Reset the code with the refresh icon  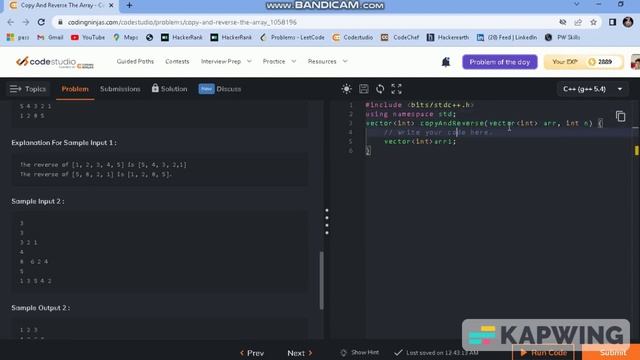click(380, 89)
